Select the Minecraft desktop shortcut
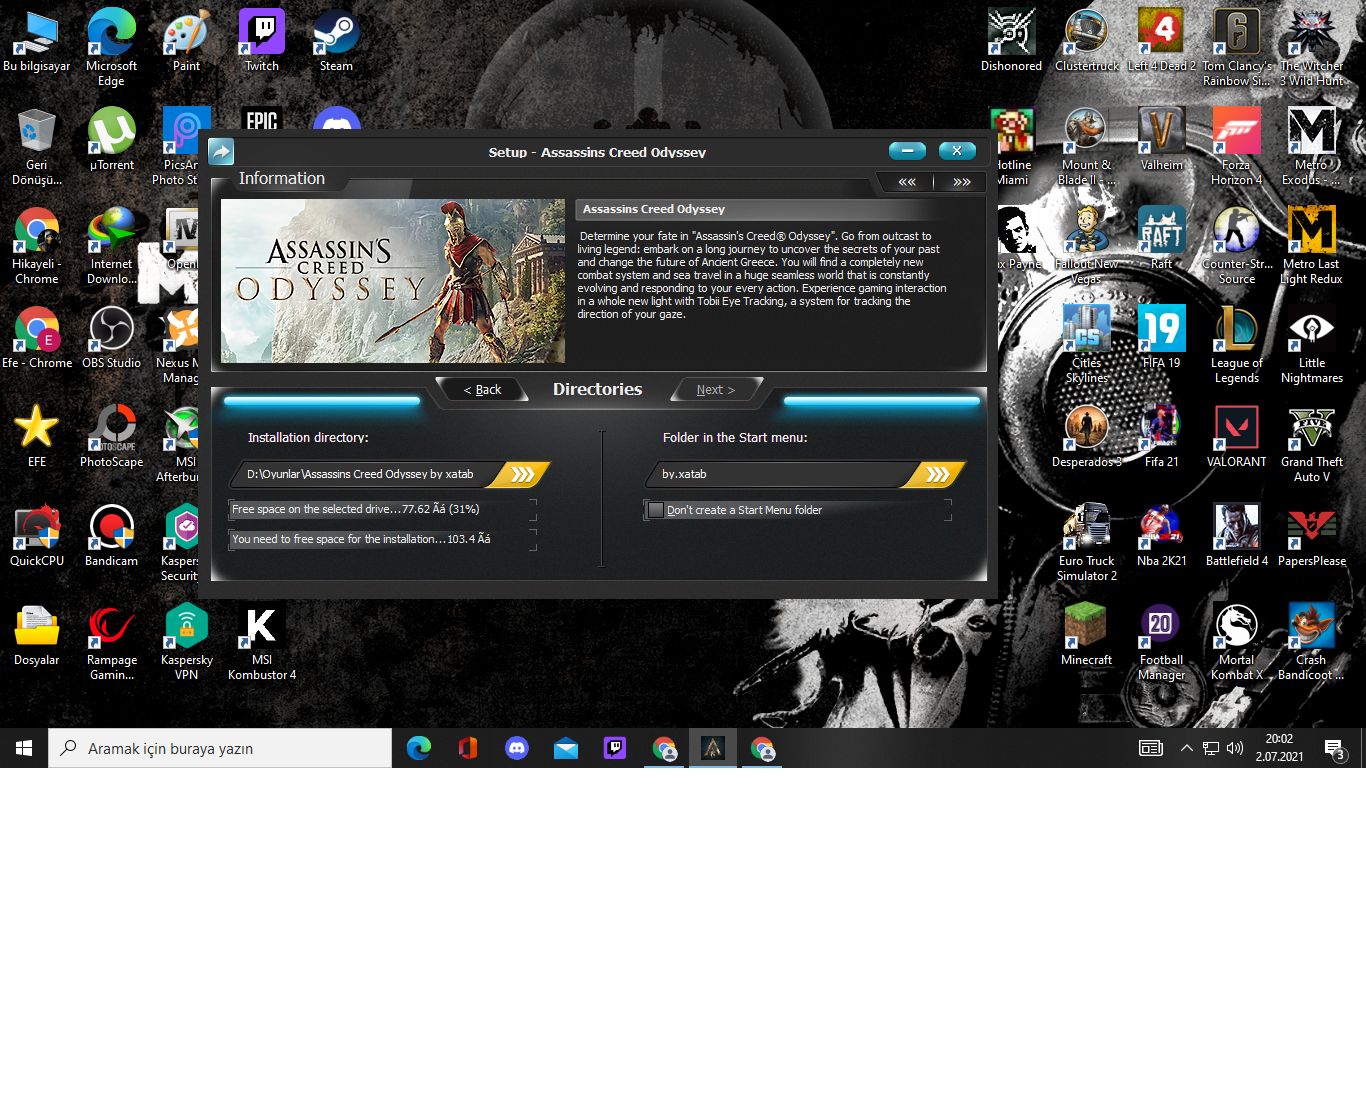Image resolution: width=1366 pixels, height=1116 pixels. (x=1087, y=635)
